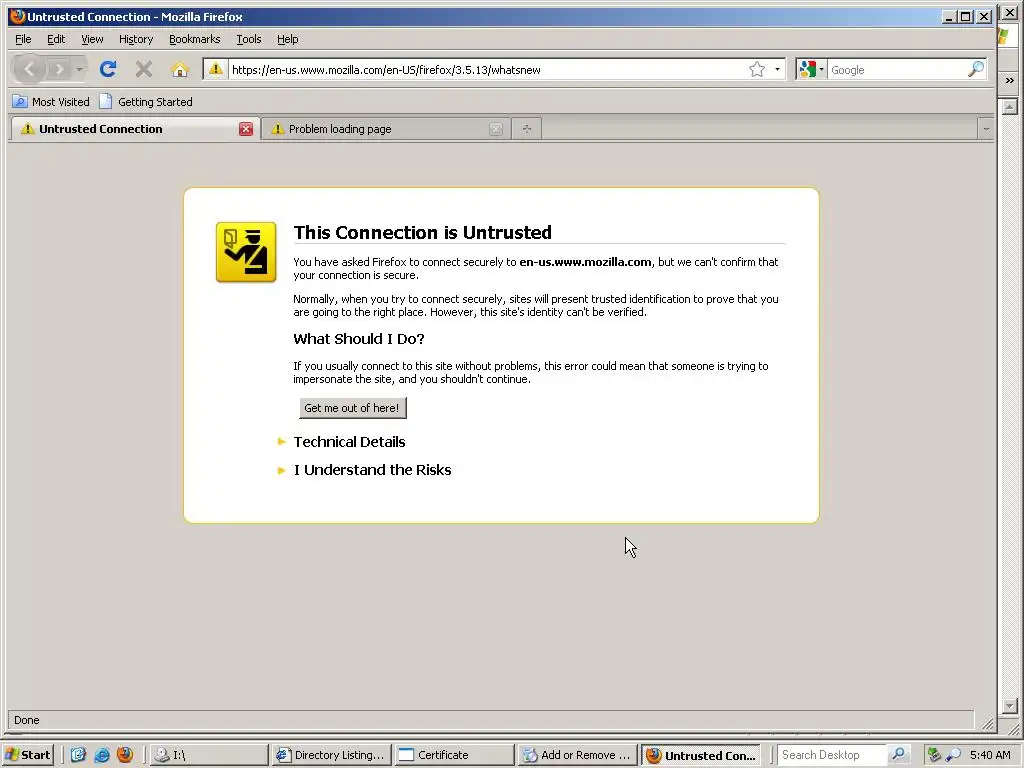Open the address bar history dropdown

click(x=777, y=69)
